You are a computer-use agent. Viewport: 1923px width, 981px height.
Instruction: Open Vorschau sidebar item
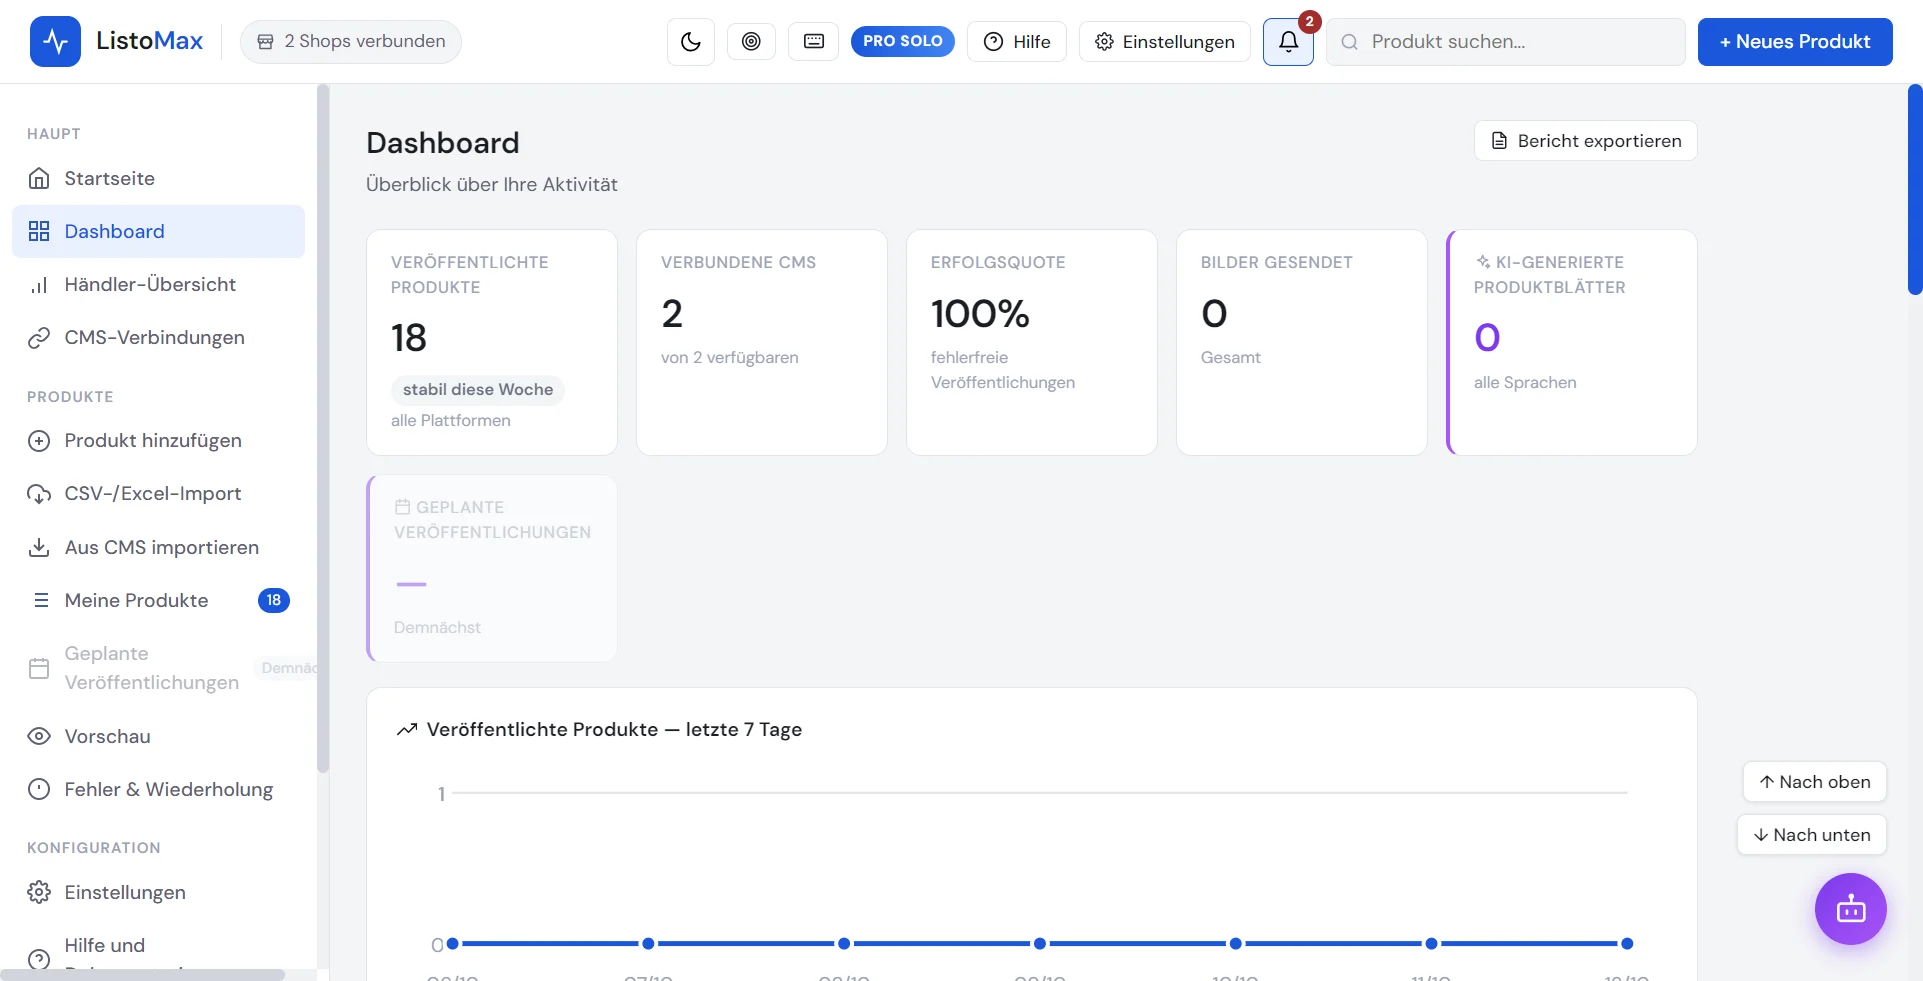[158, 736]
